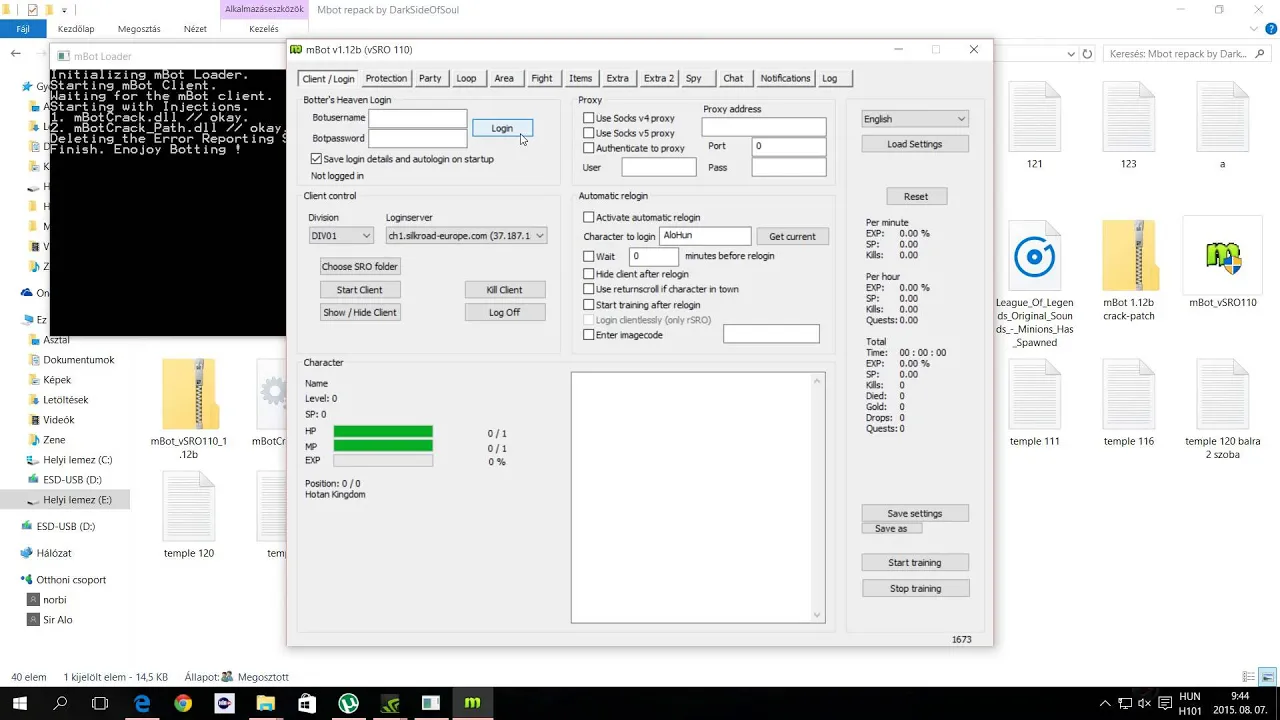Viewport: 1280px width, 720px height.
Task: Check Authenticate to proxy
Action: (589, 148)
